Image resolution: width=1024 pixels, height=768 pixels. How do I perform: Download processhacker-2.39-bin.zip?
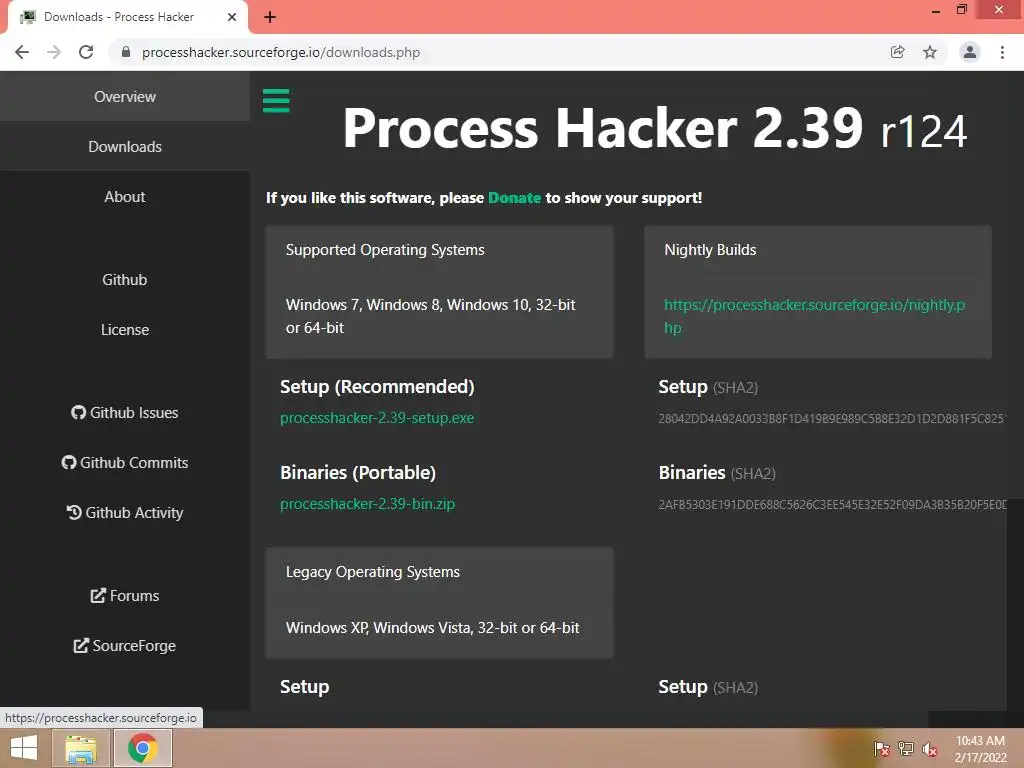click(368, 504)
